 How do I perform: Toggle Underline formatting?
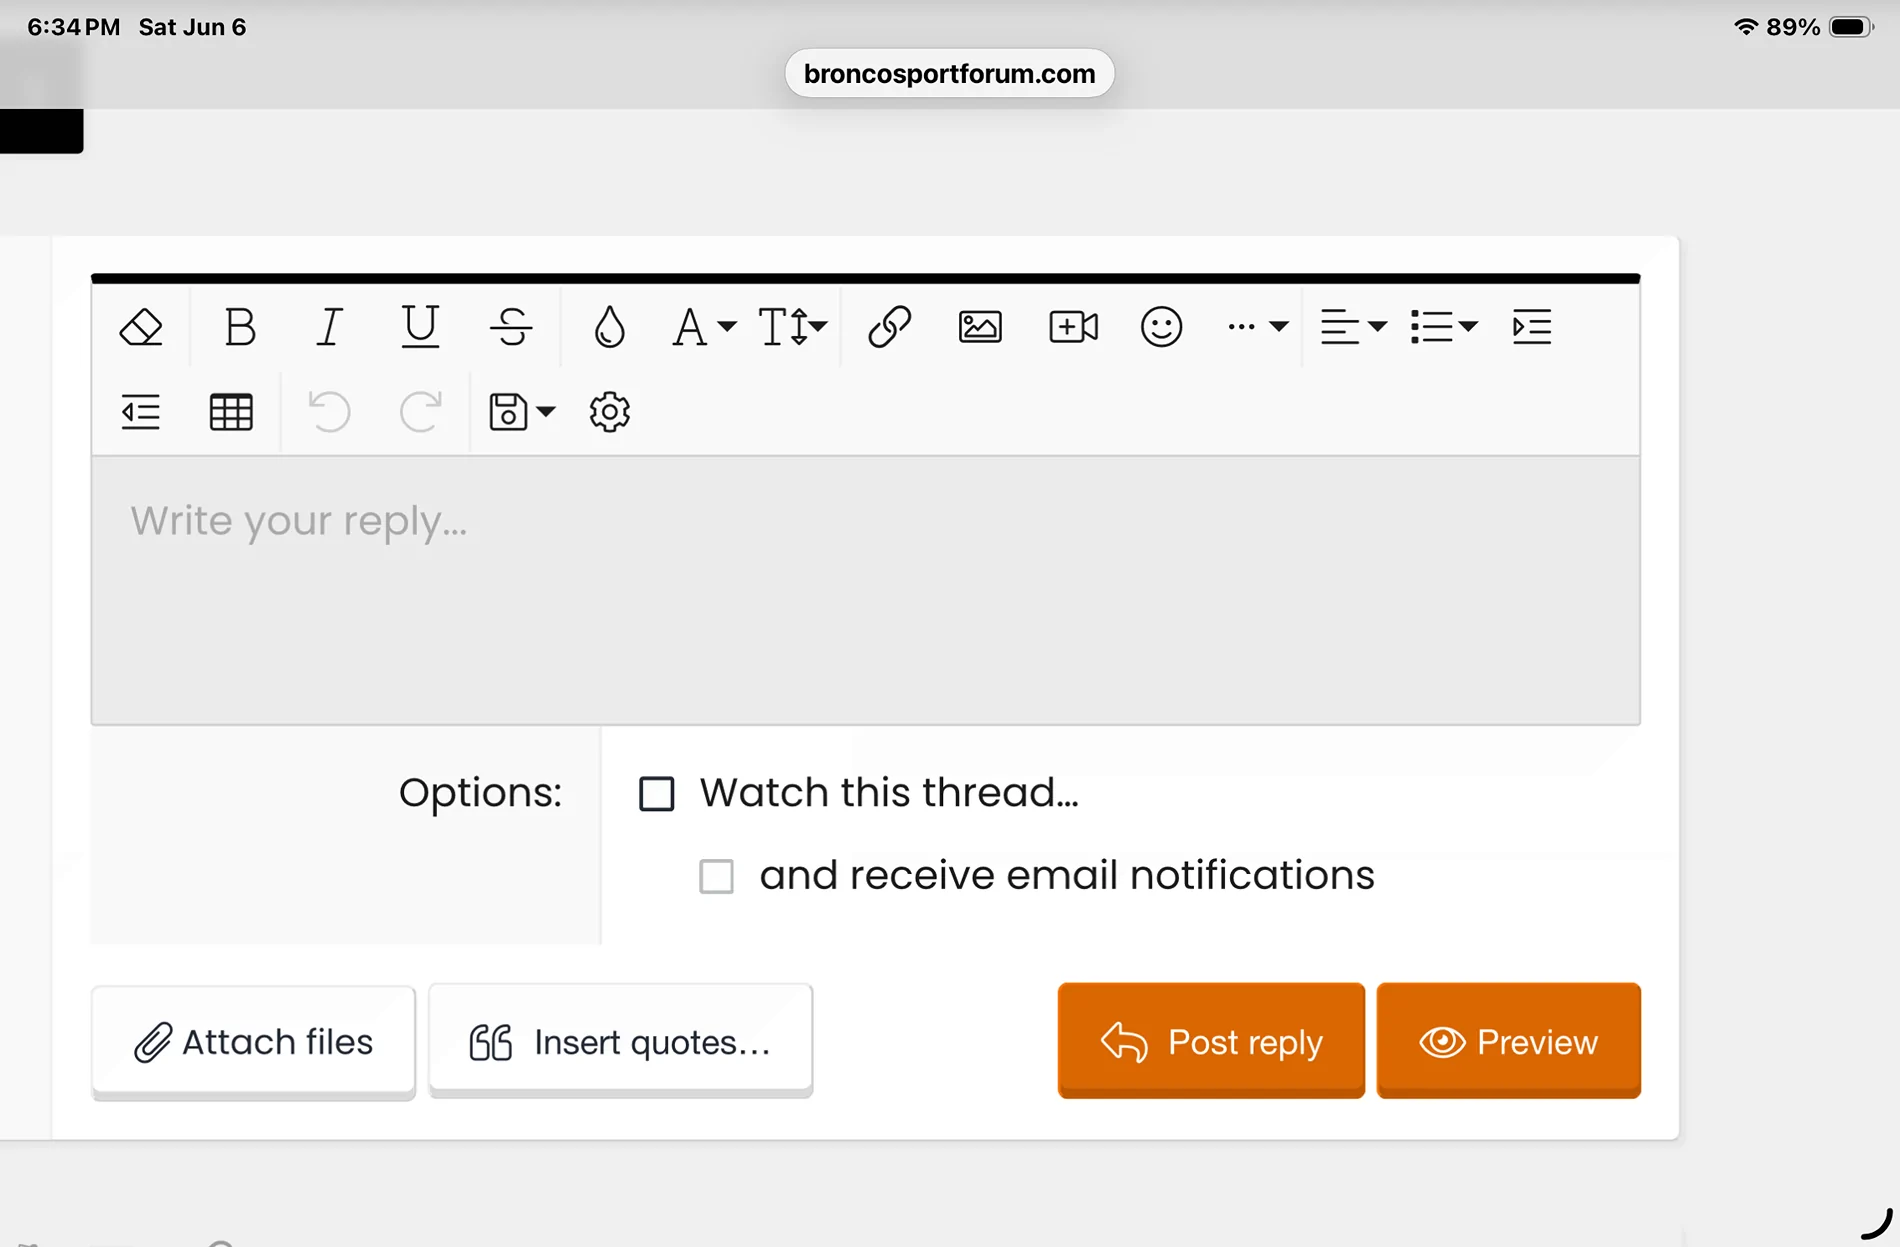pos(420,327)
